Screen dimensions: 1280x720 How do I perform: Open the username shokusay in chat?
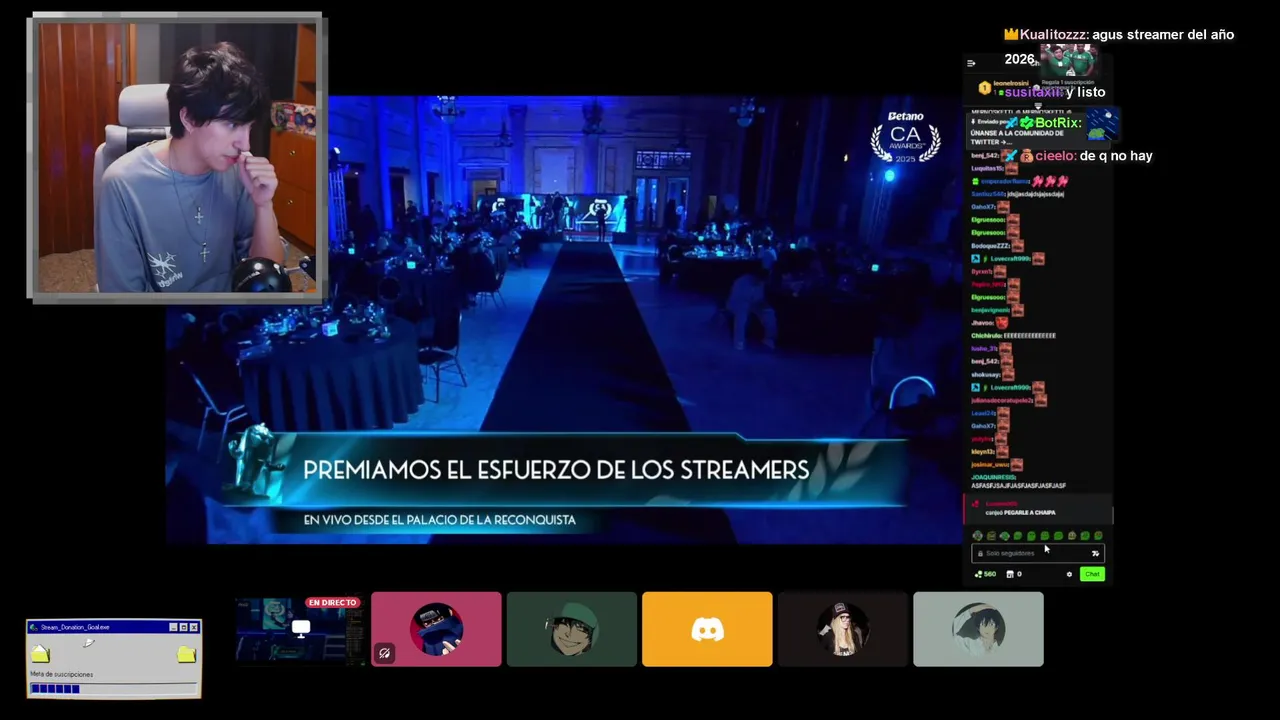click(986, 375)
